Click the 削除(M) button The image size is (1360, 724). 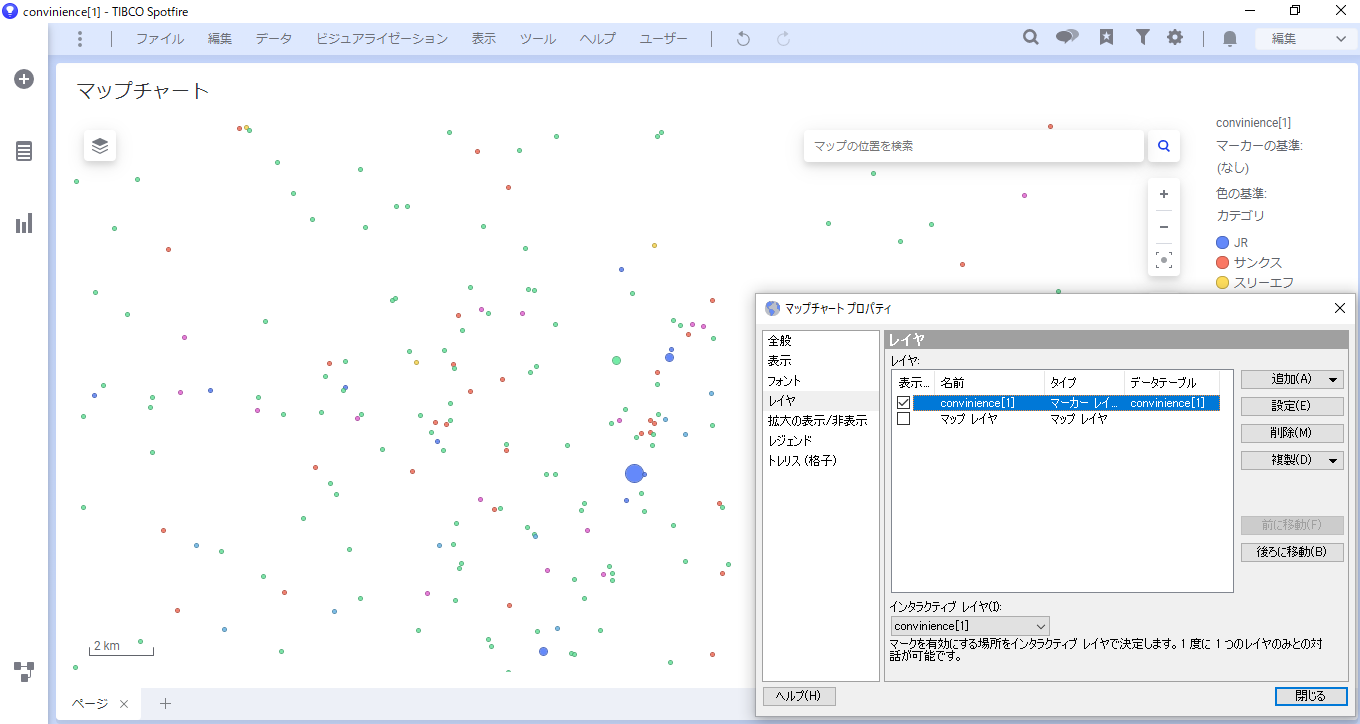(x=1292, y=433)
